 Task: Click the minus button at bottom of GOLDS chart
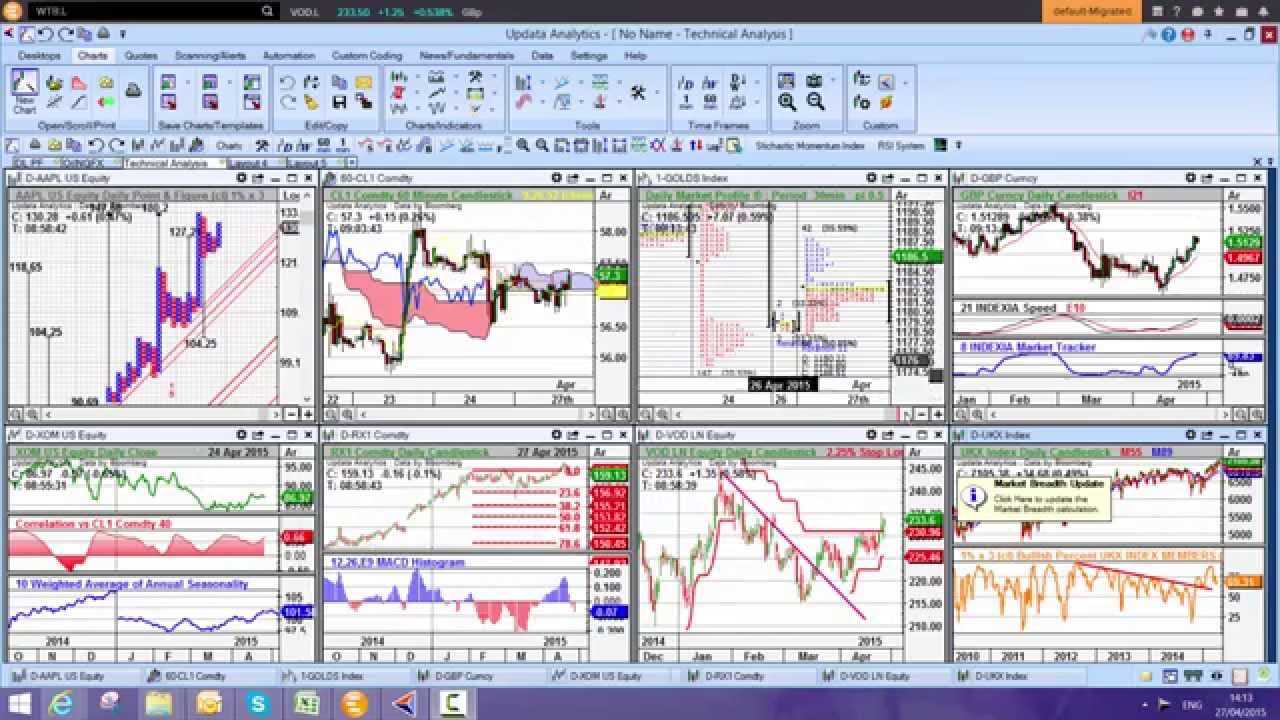click(x=921, y=414)
